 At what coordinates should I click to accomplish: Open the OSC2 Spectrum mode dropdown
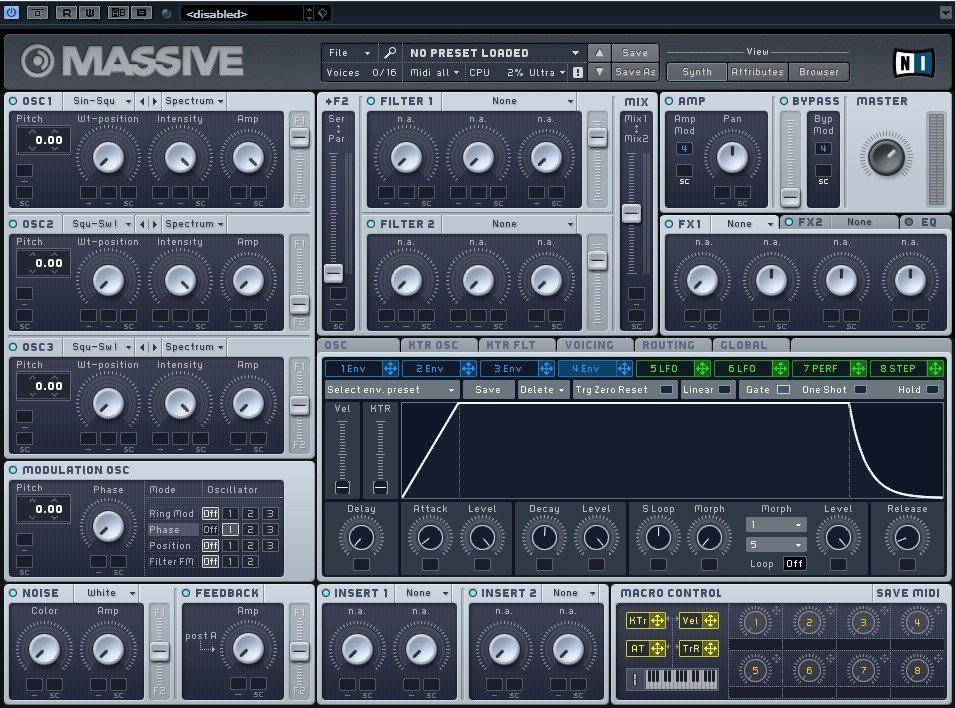[194, 224]
